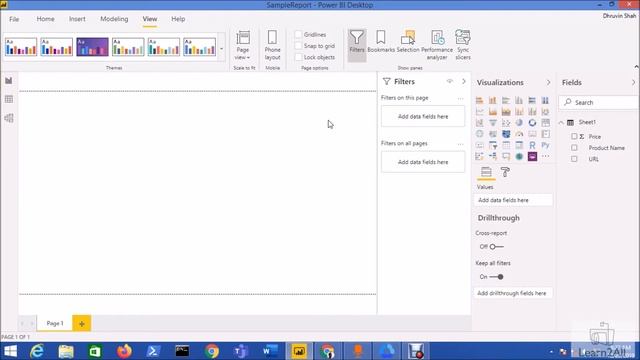Select the stacked bar chart visual
Viewport: 640px width, 360px height.
click(480, 100)
